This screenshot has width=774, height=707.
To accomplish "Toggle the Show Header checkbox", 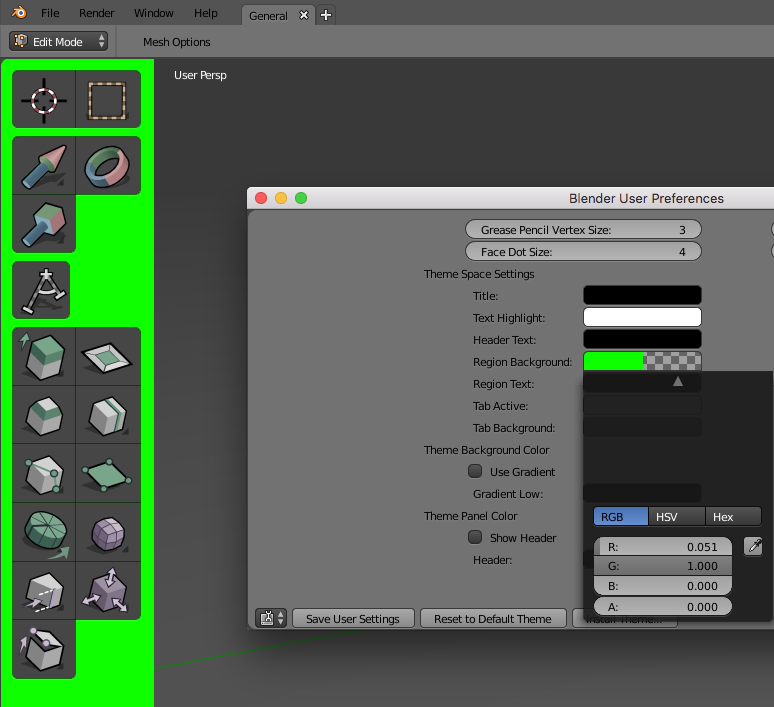I will pyautogui.click(x=475, y=537).
